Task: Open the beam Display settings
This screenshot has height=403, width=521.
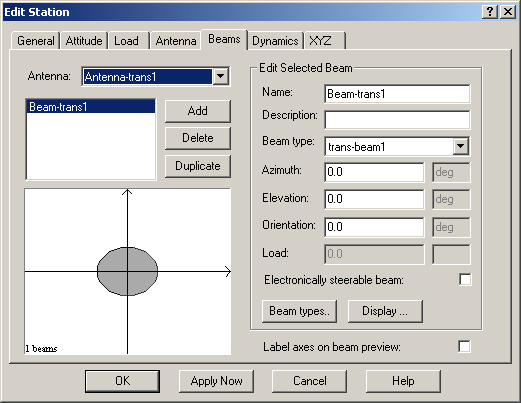Action: 385,311
